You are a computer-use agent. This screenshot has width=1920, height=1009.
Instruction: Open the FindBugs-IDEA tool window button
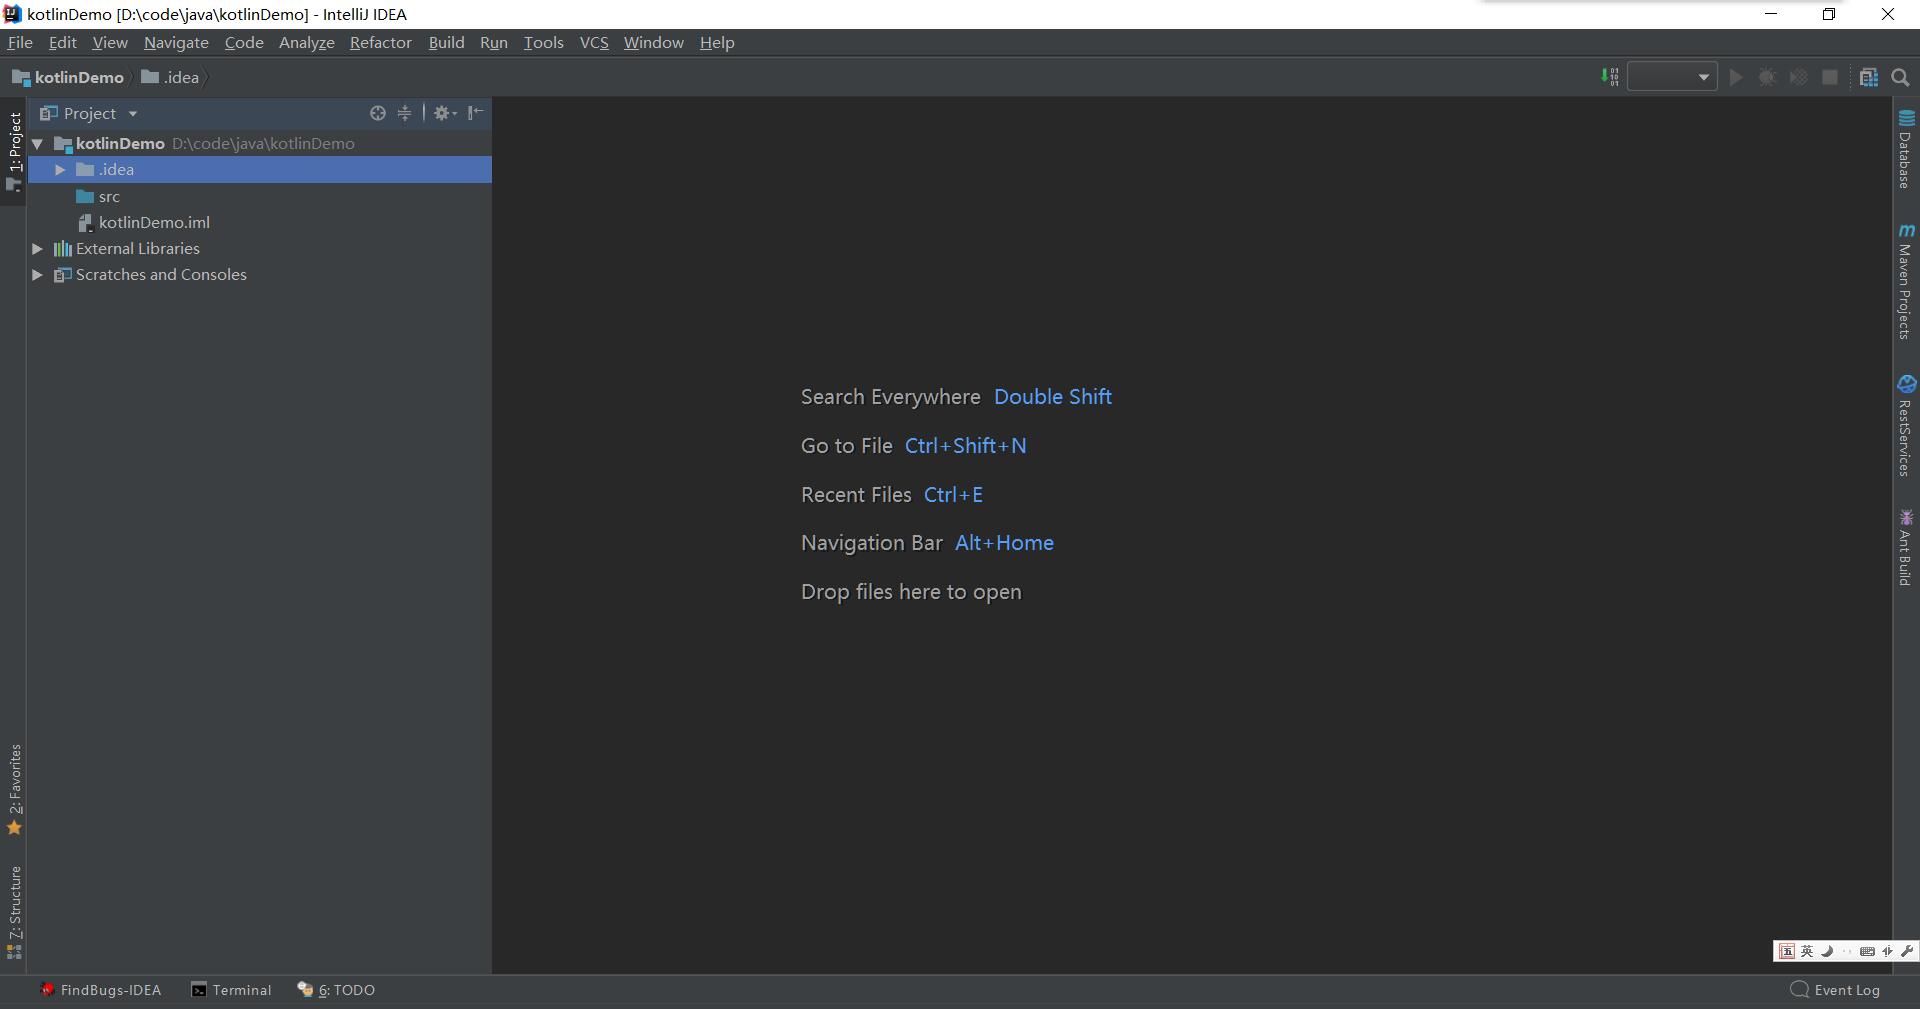[100, 990]
